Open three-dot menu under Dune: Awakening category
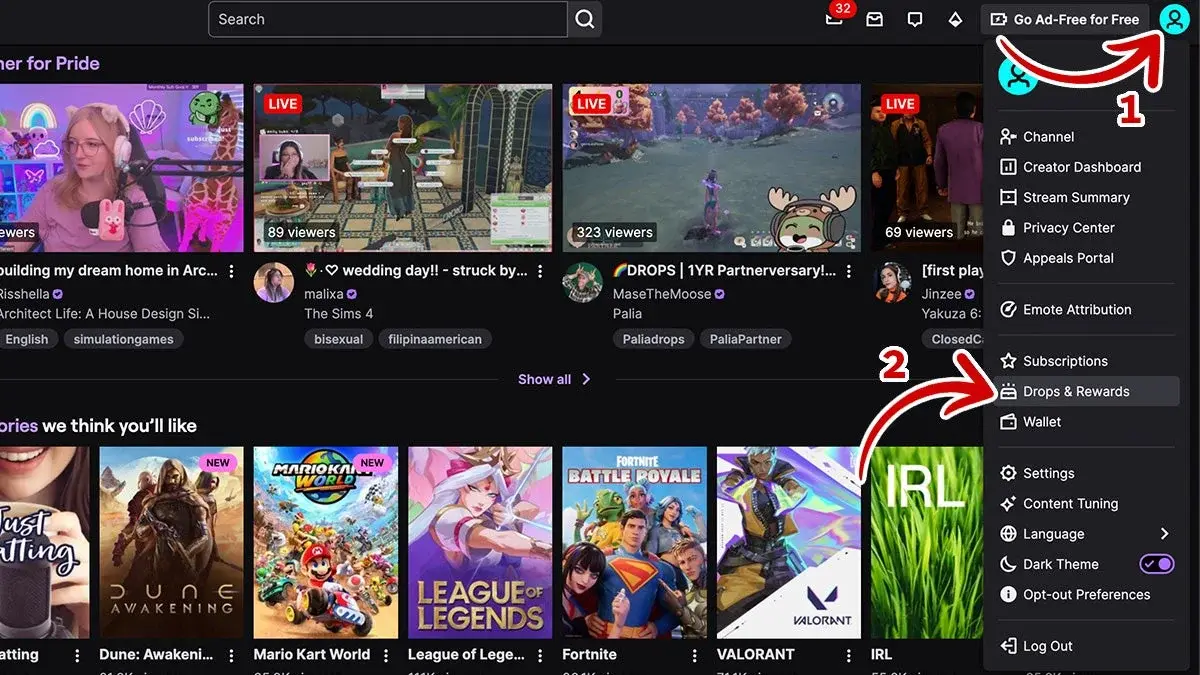 (x=232, y=655)
